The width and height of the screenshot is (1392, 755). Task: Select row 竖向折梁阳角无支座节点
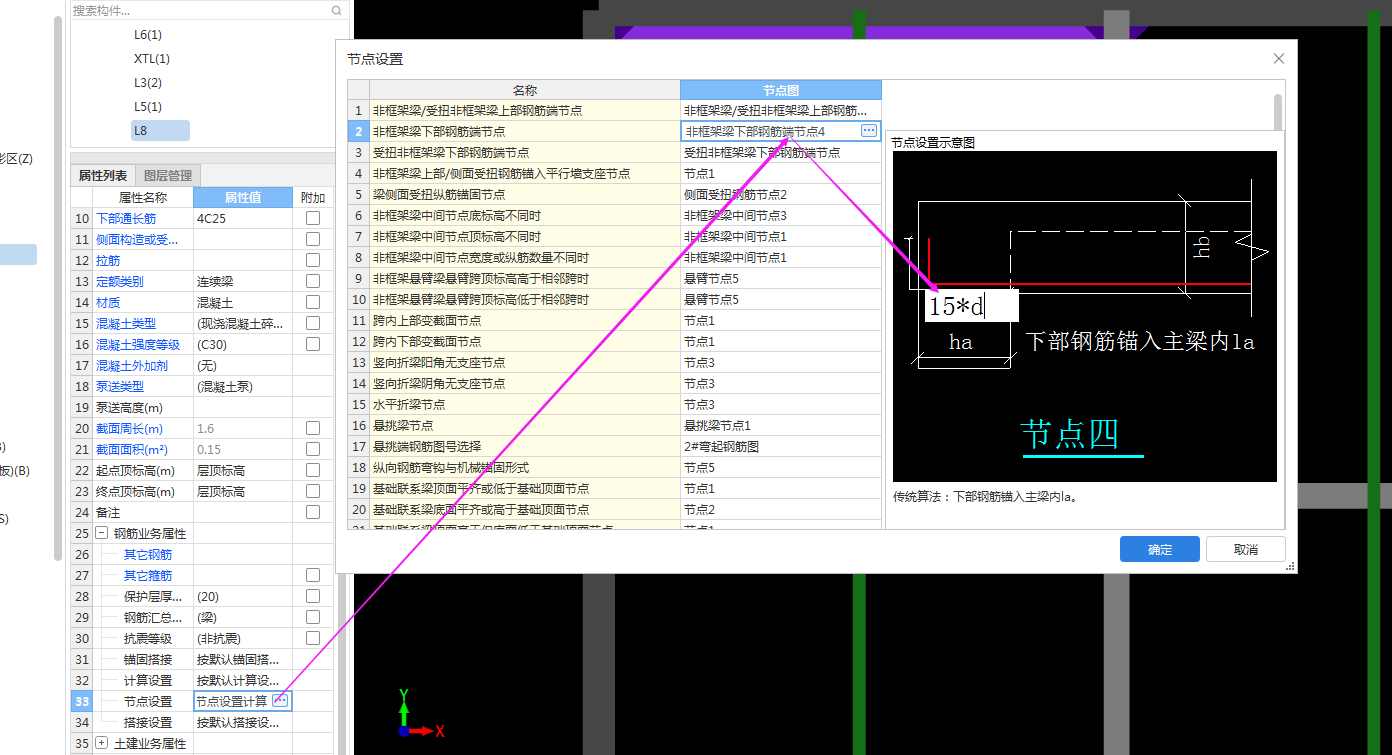(x=525, y=362)
